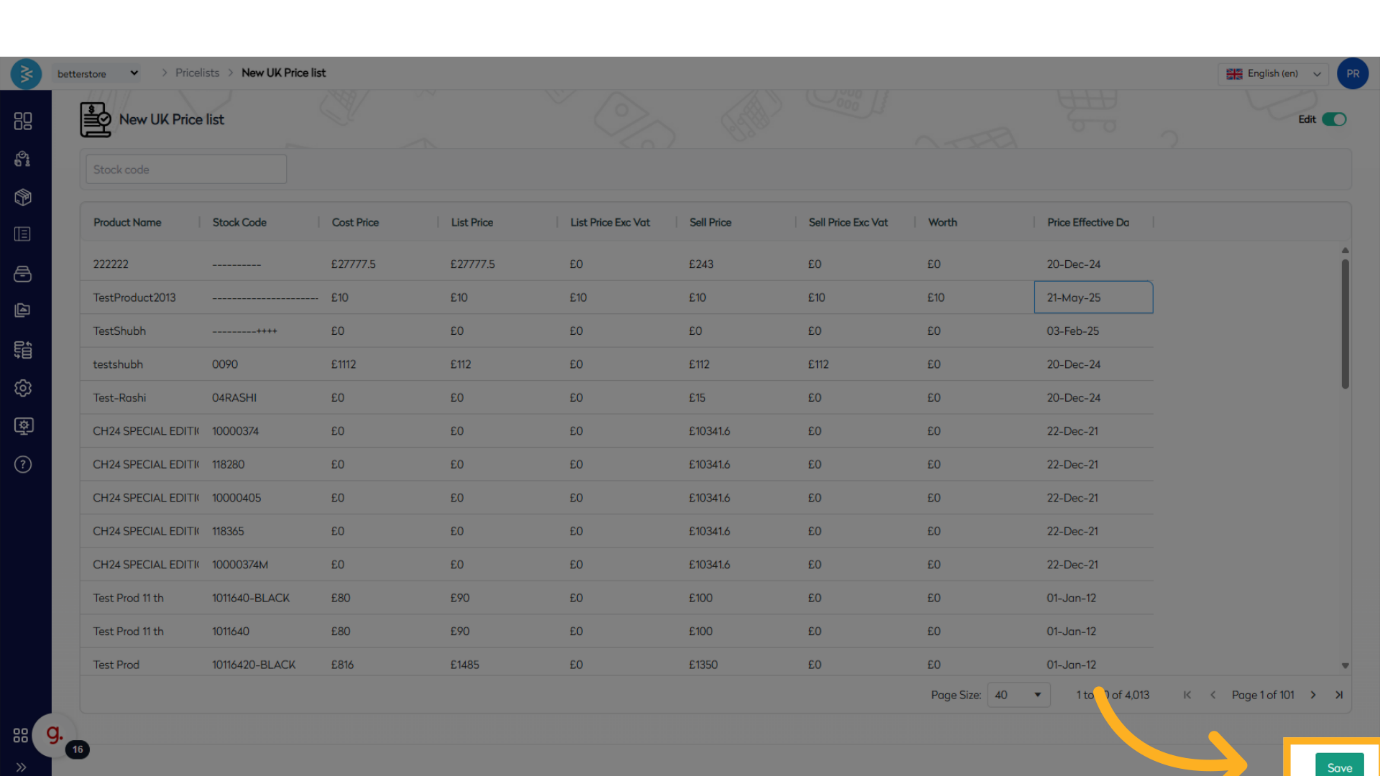
Task: Open the apps grid icon at sidebar bottom
Action: [x=21, y=736]
